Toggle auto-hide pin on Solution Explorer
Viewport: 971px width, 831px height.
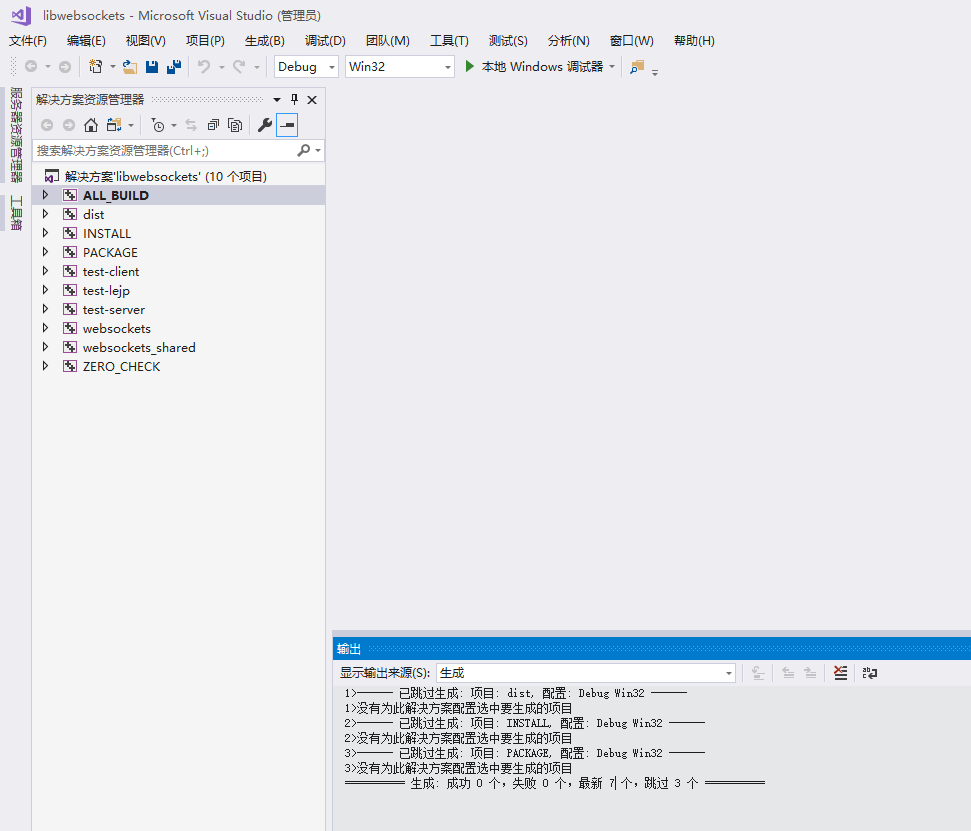pyautogui.click(x=294, y=99)
